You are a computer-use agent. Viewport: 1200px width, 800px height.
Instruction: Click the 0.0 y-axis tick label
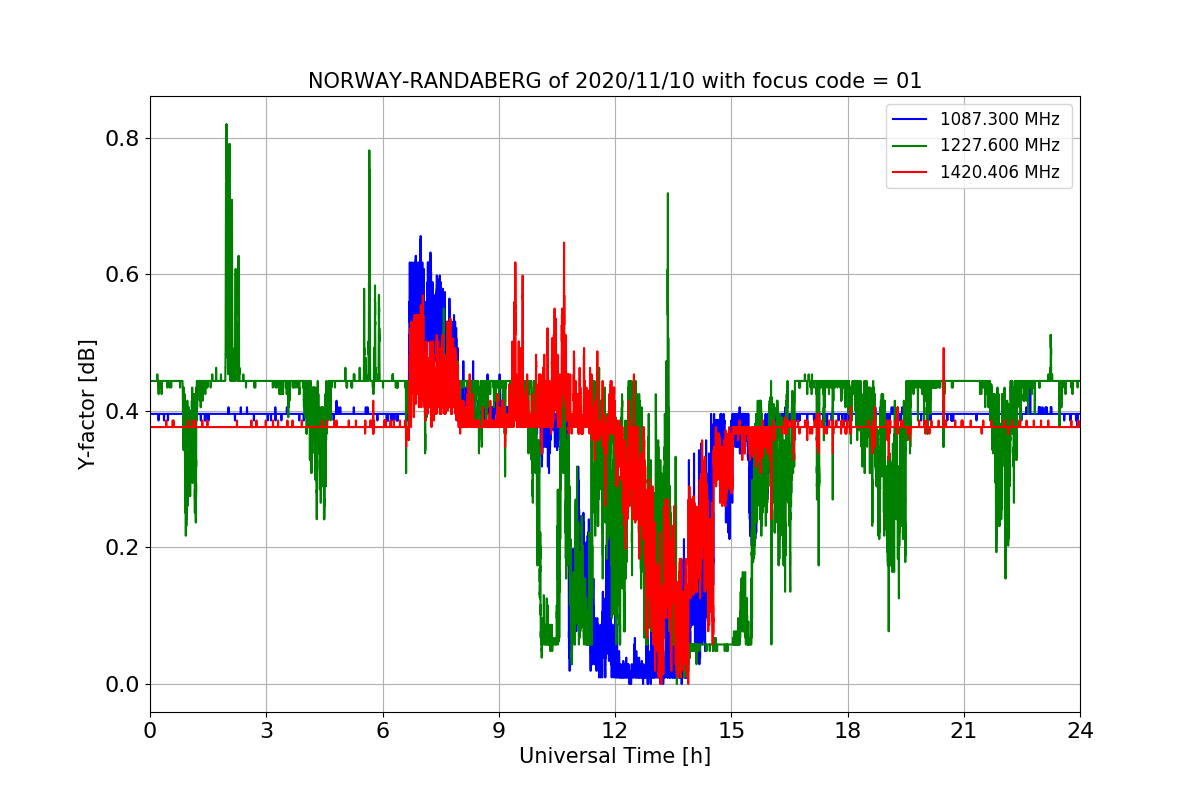[123, 684]
